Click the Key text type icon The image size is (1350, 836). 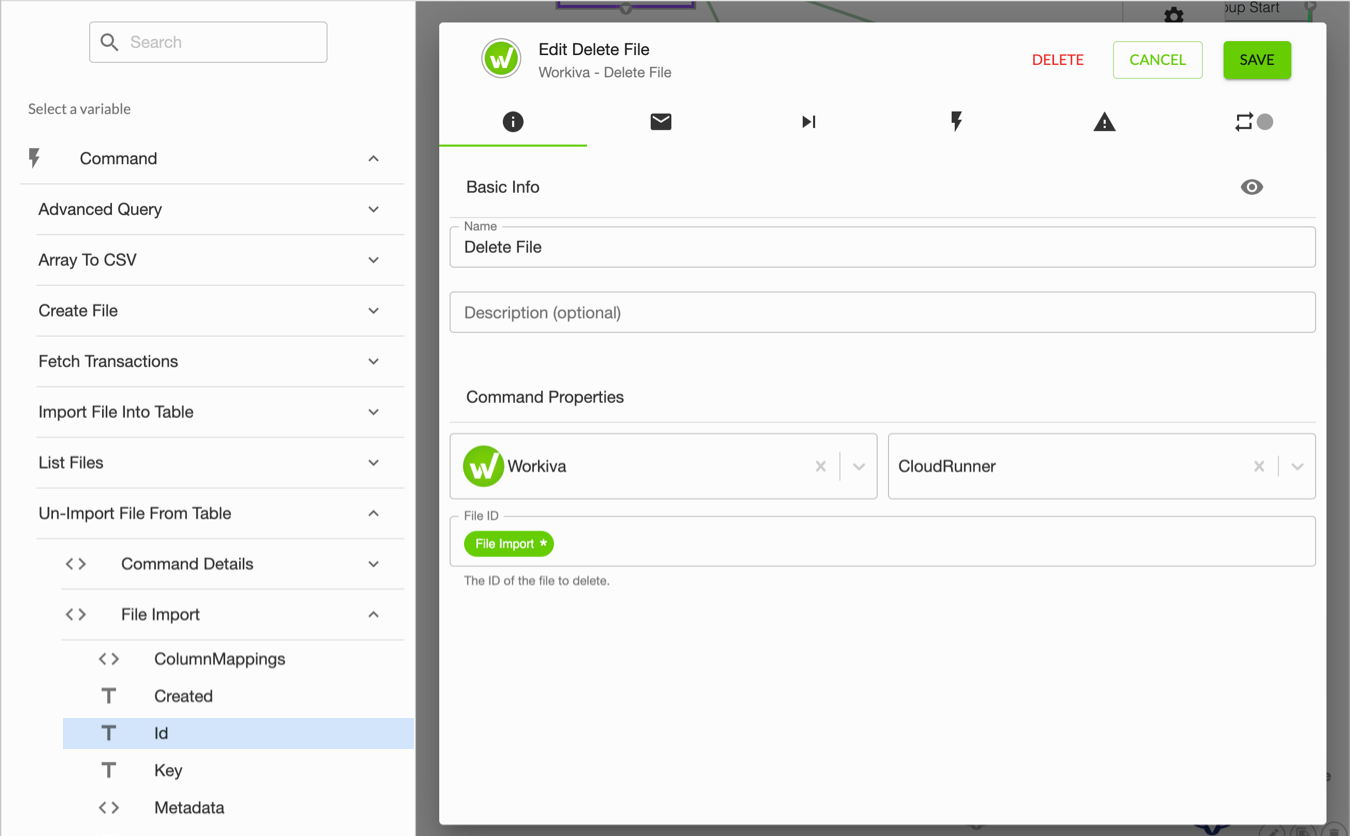click(109, 770)
